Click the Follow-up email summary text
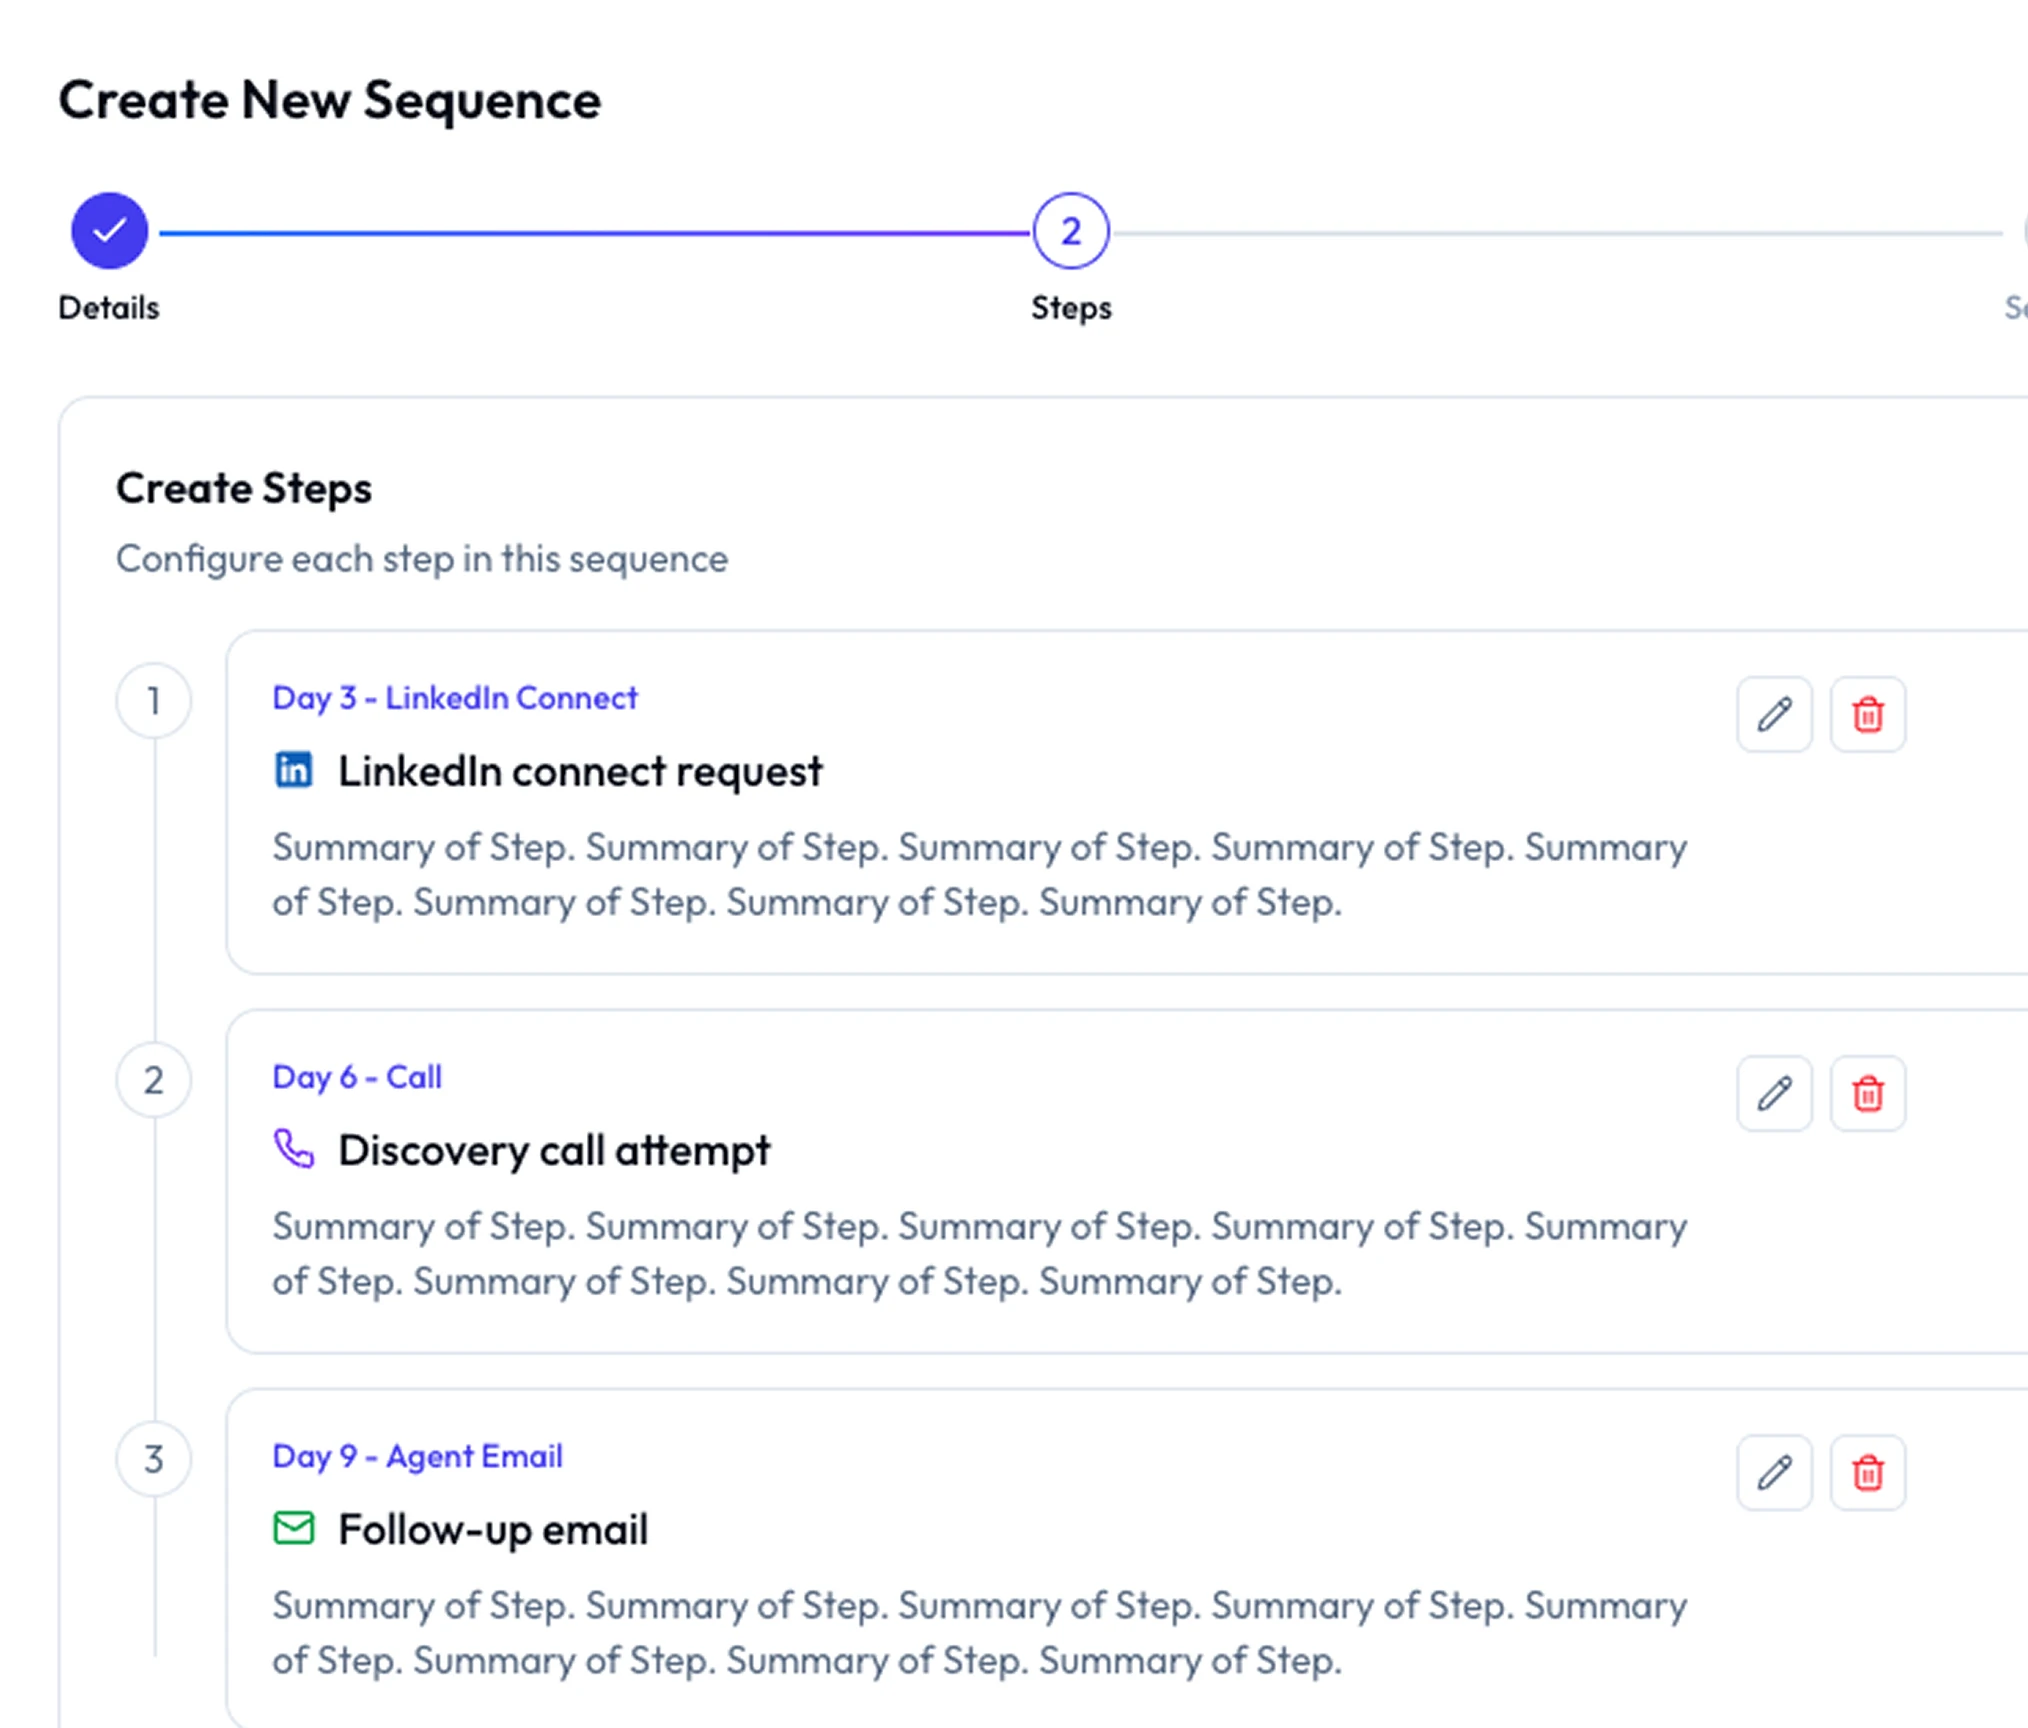2028x1728 pixels. 979,1632
